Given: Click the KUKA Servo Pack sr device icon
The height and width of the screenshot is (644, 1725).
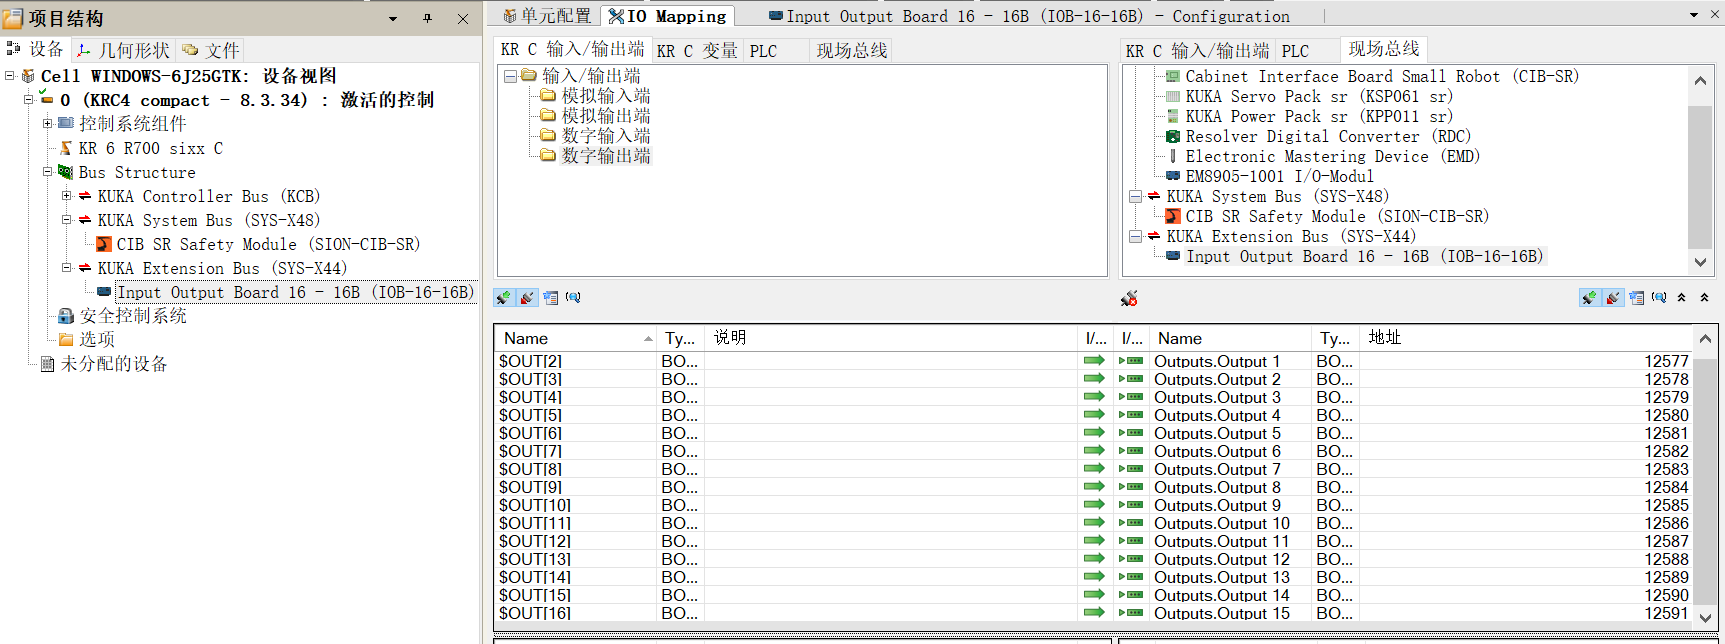Looking at the screenshot, I should 1173,97.
